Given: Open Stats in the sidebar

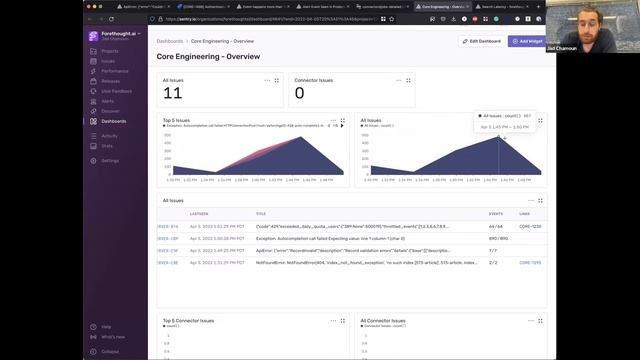Looking at the screenshot, I should tap(107, 146).
